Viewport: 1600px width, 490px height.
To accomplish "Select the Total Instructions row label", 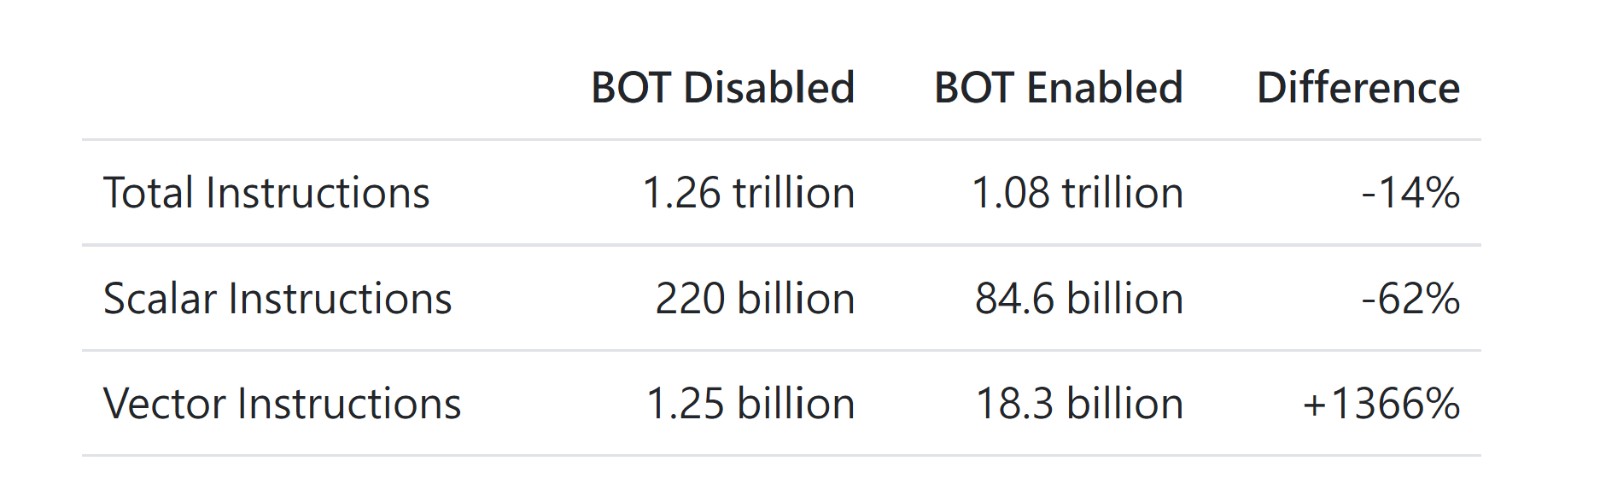I will click(x=266, y=193).
